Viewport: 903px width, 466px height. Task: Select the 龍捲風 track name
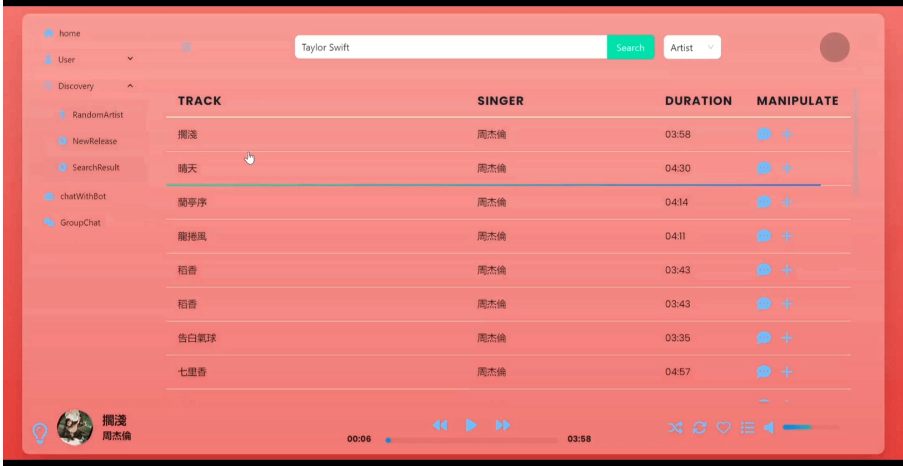[x=192, y=236]
